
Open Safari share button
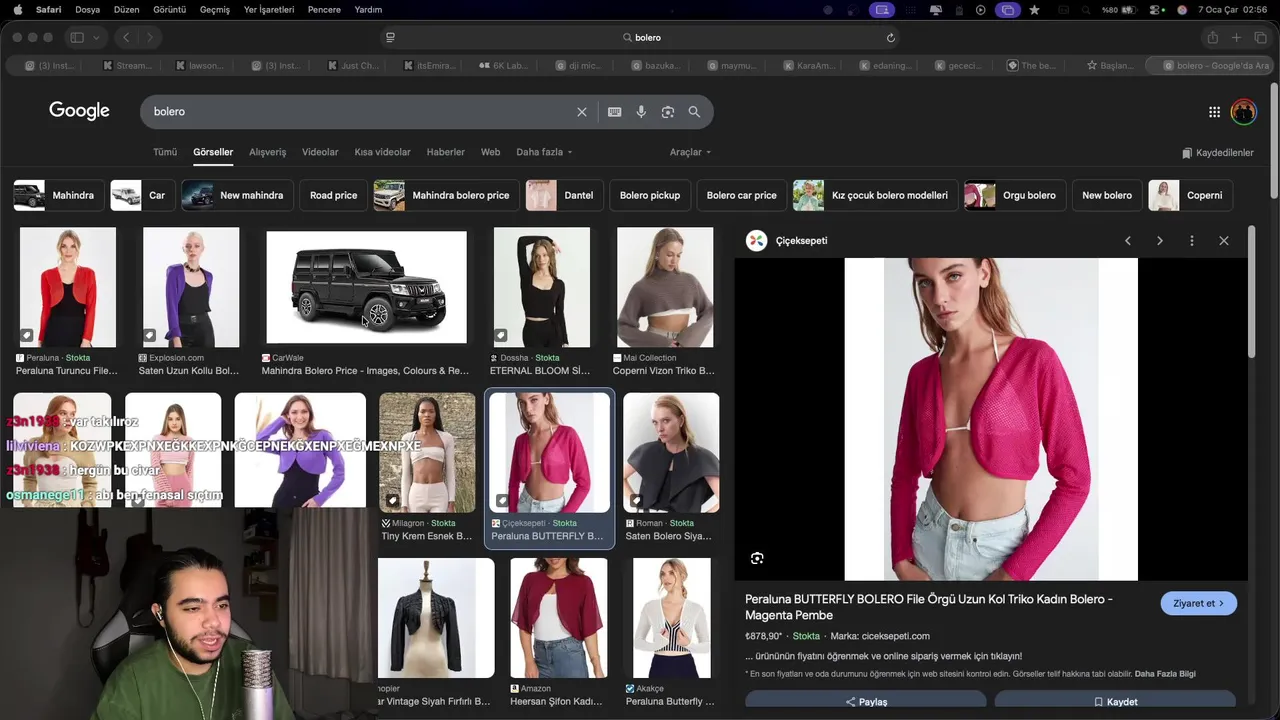1213,38
